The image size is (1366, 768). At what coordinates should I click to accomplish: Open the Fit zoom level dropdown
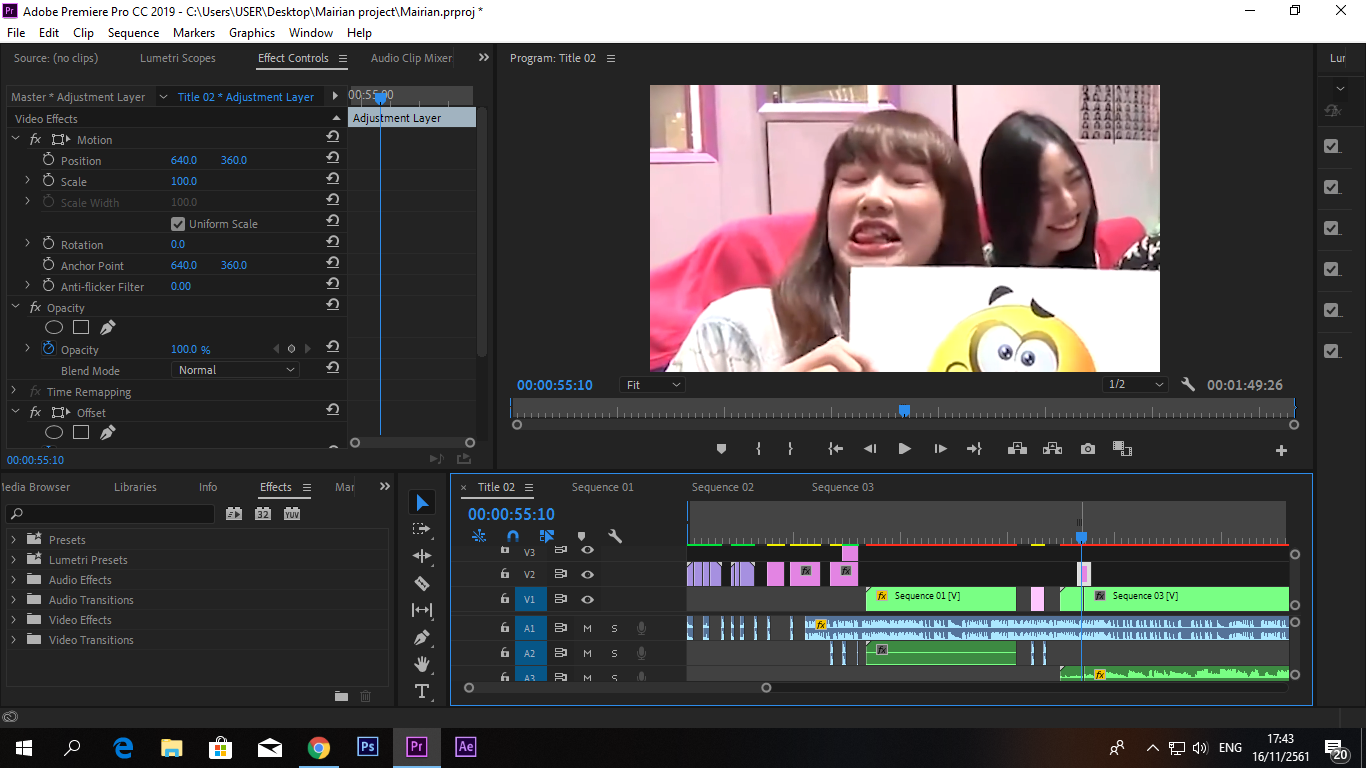click(652, 385)
